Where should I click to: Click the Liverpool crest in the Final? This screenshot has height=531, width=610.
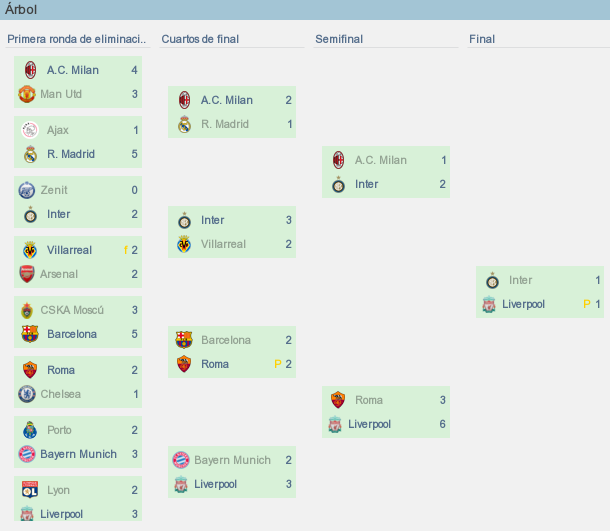(x=489, y=304)
